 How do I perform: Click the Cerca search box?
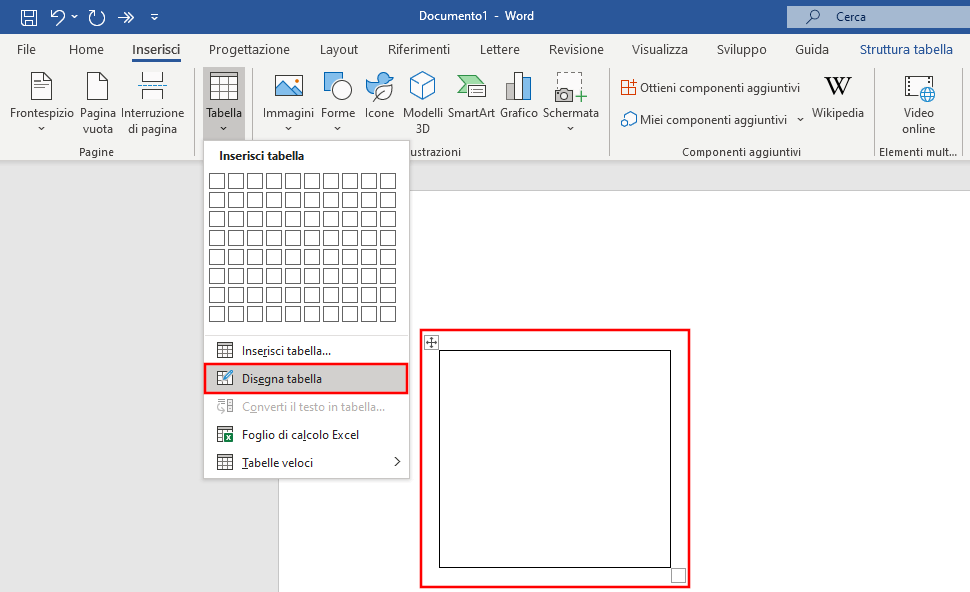point(878,17)
